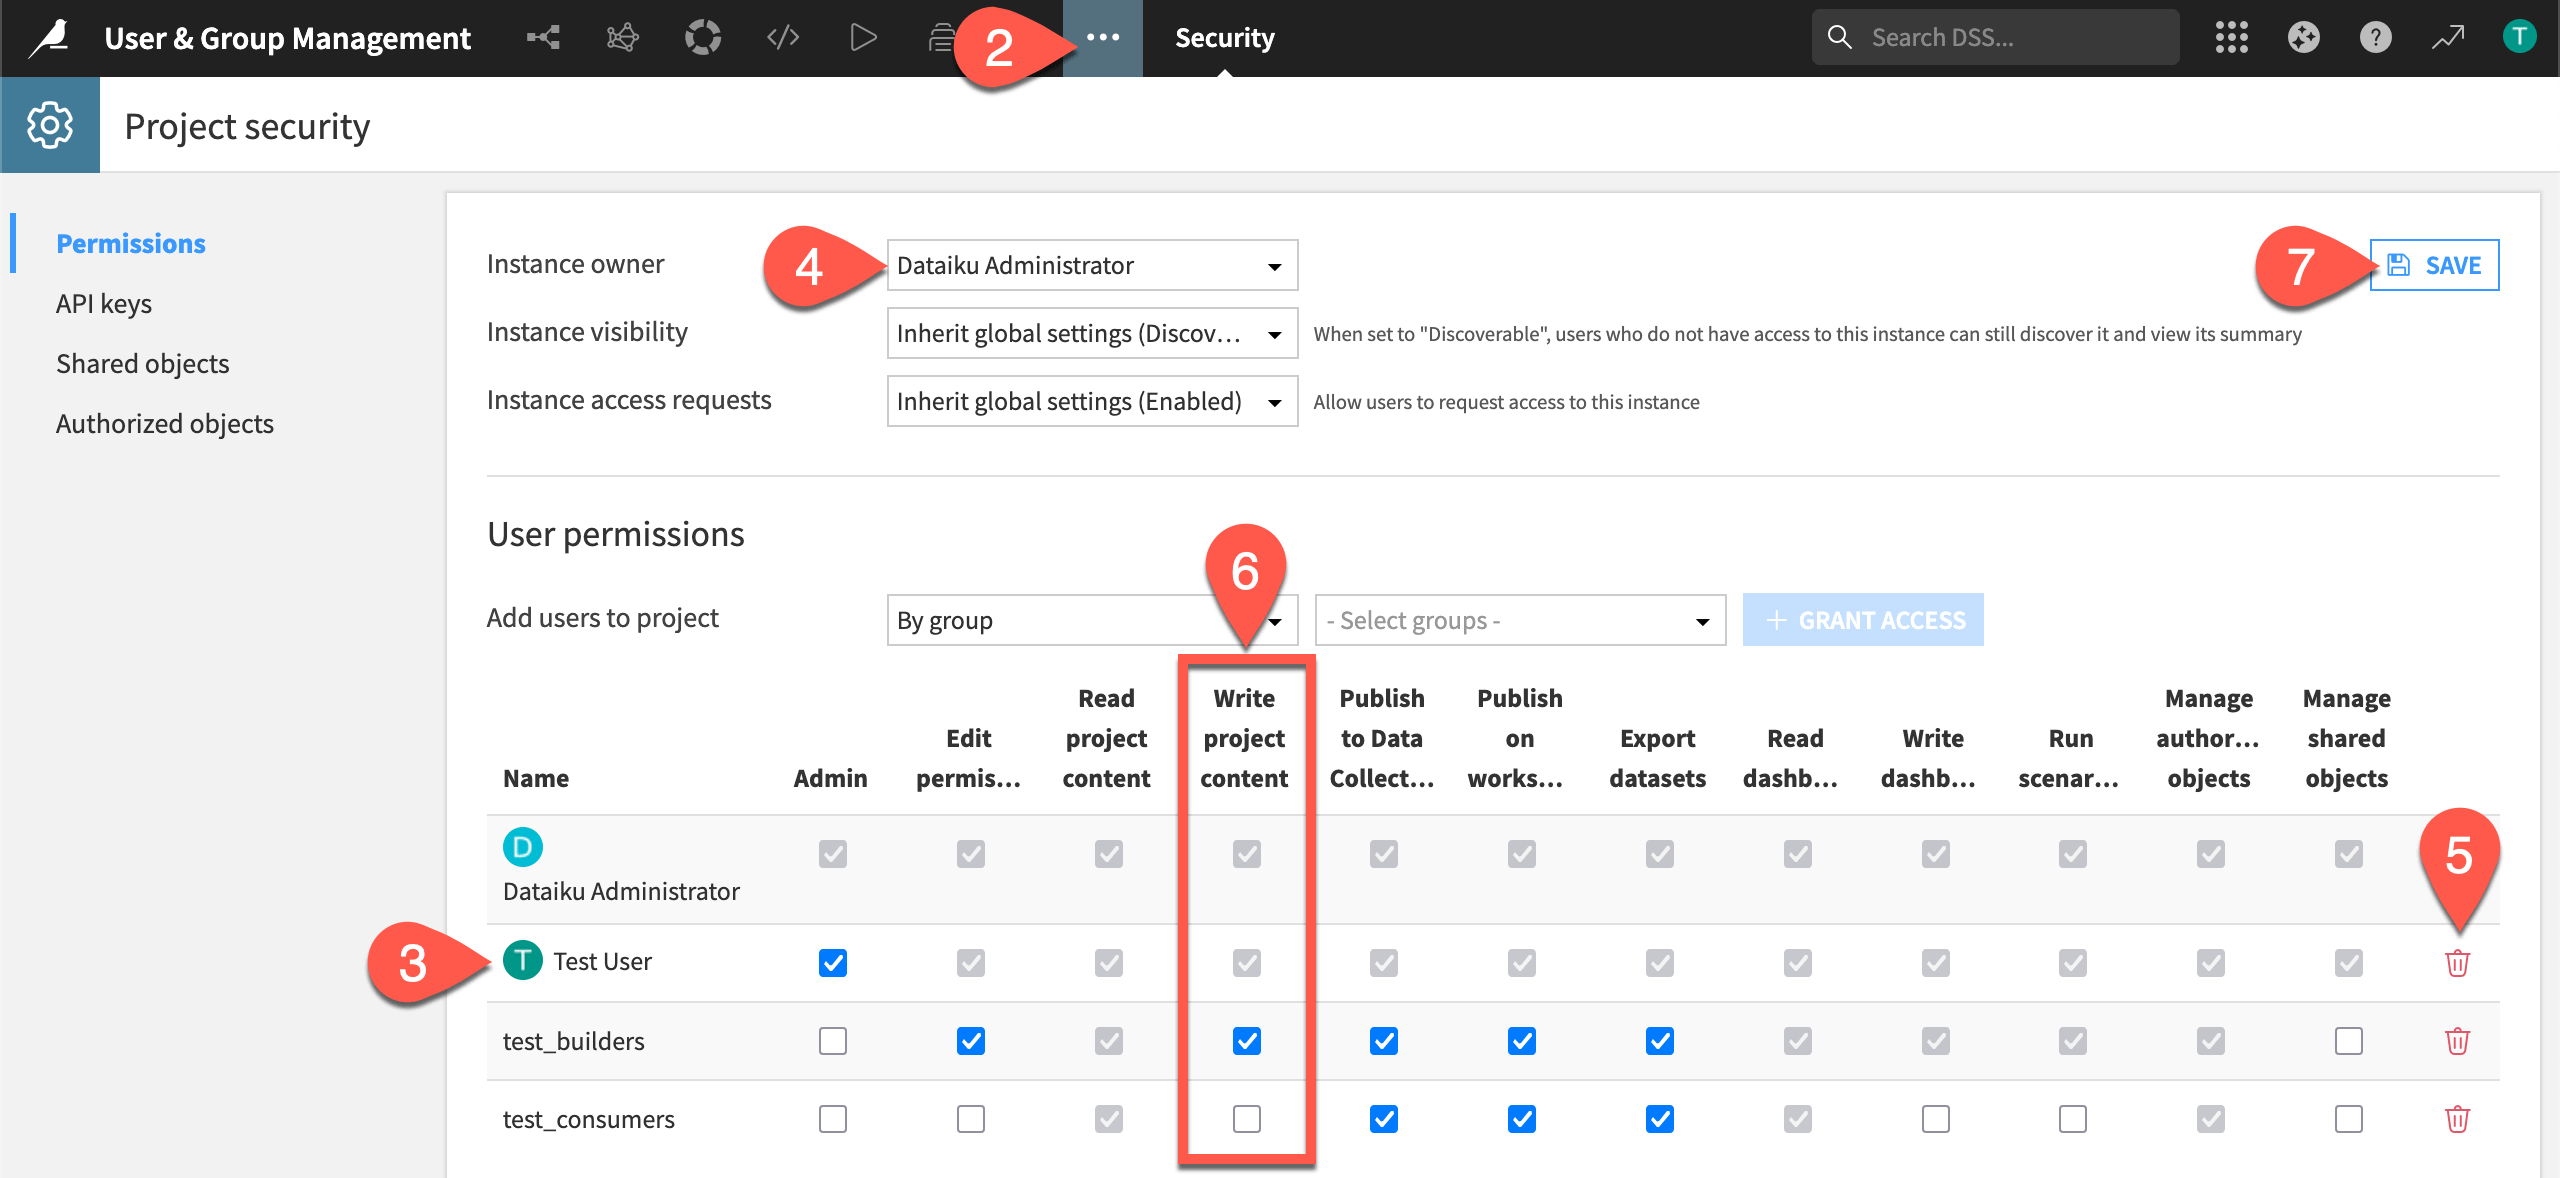Open the applications grid icon

pos(2231,38)
